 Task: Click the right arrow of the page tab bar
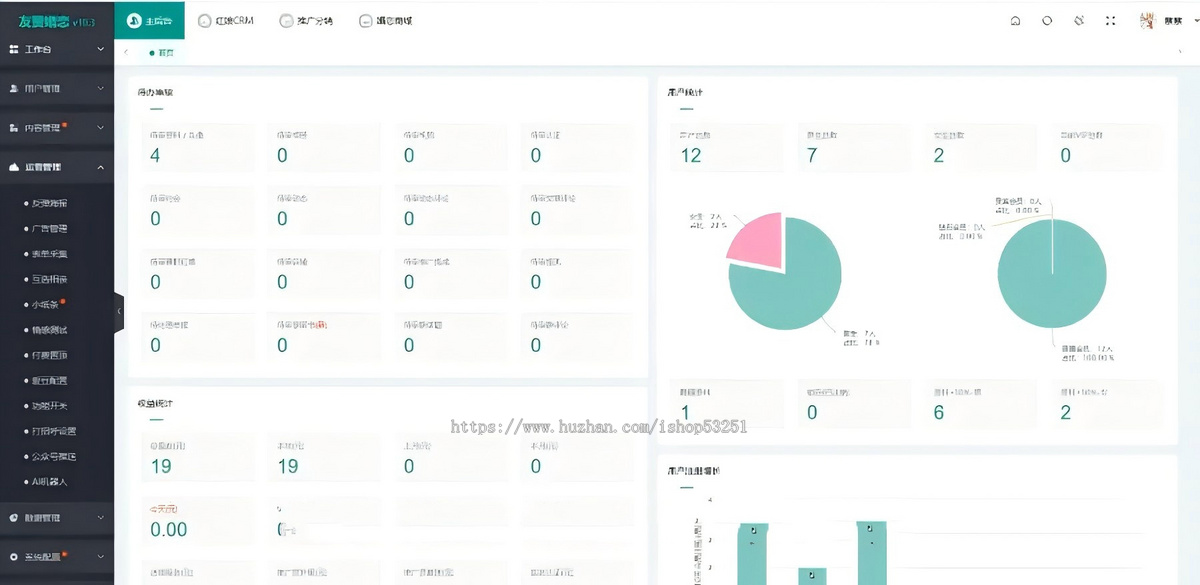[1181, 52]
